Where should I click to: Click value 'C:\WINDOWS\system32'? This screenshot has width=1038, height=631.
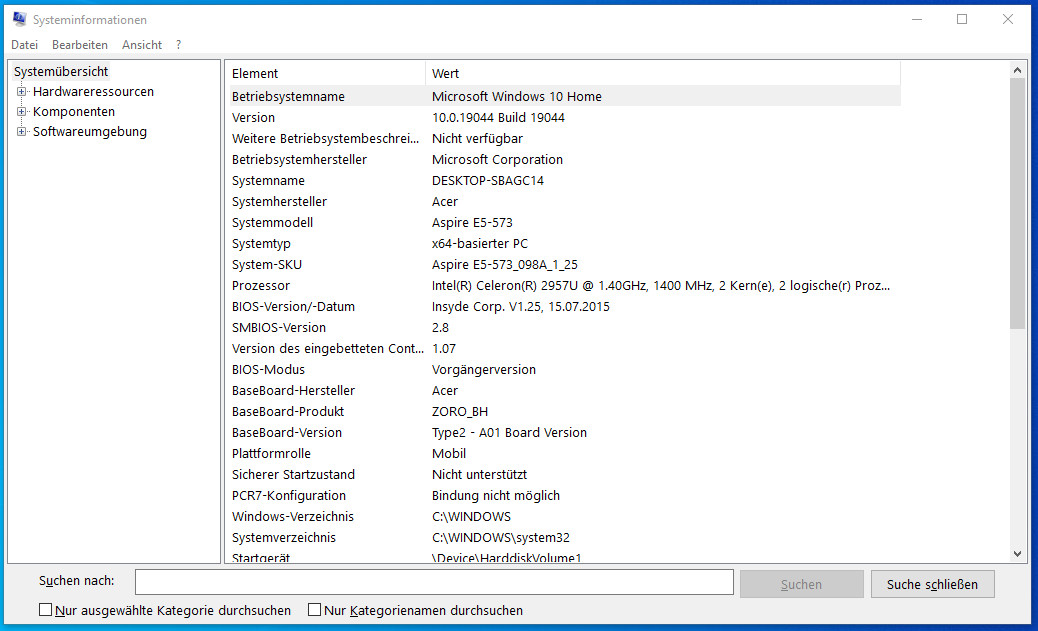500,538
